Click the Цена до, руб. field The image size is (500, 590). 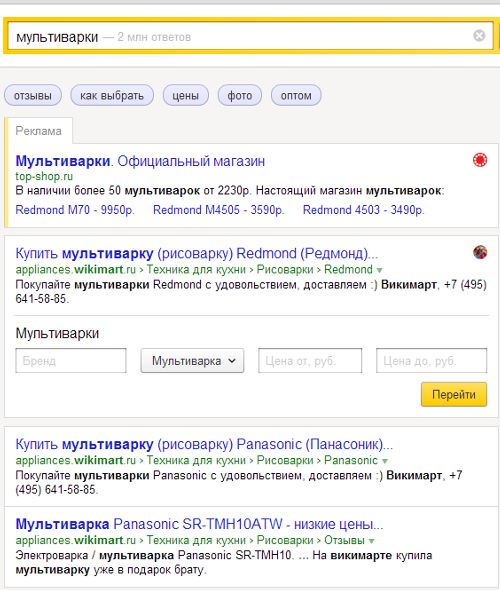coord(432,360)
